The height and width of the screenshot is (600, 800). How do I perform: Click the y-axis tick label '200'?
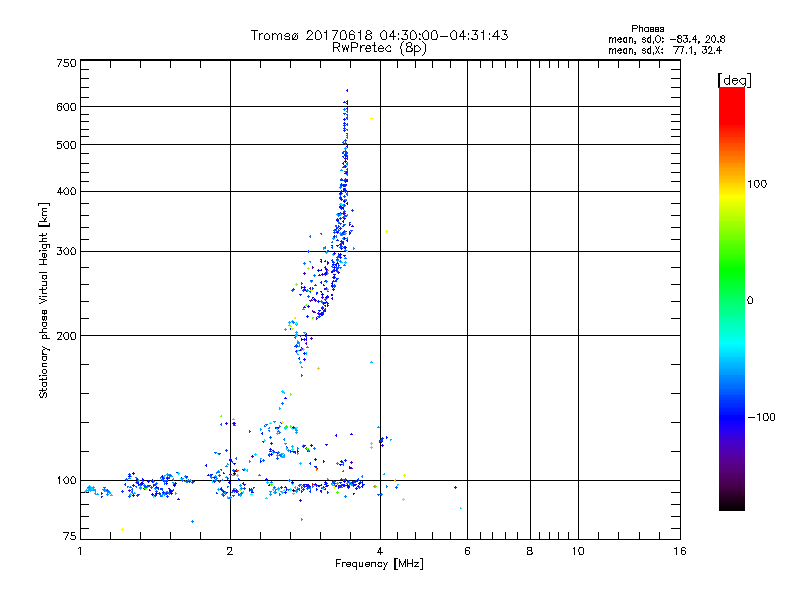(66, 336)
